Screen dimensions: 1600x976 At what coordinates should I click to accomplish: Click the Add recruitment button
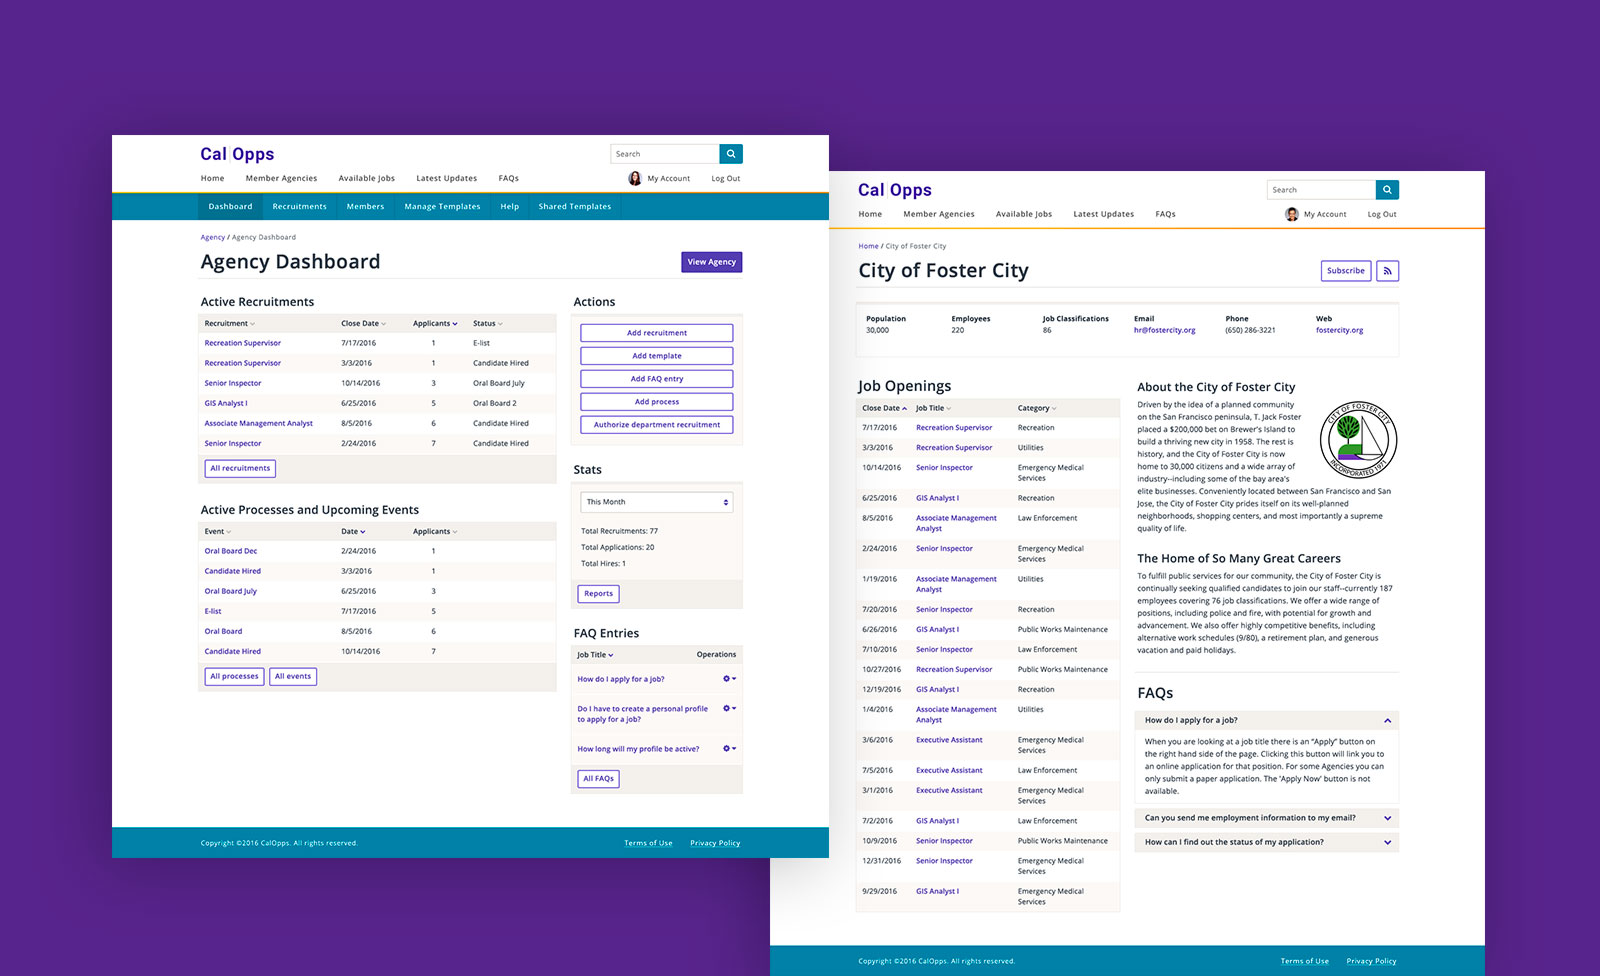pyautogui.click(x=657, y=333)
